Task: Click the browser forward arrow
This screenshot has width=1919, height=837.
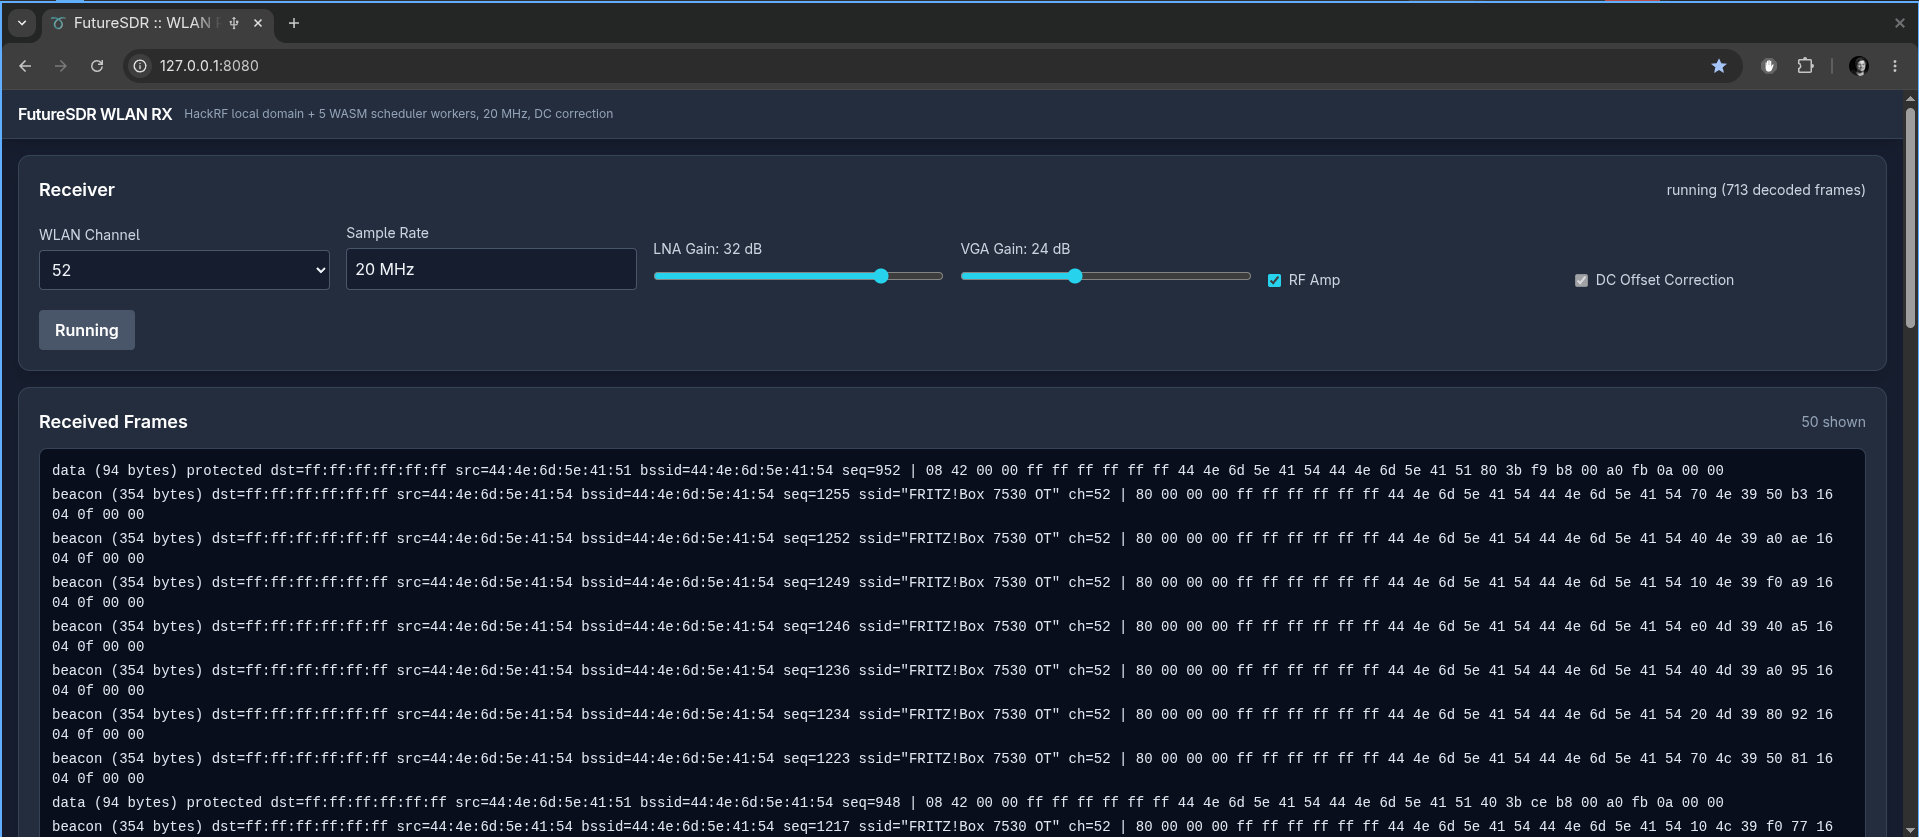Action: pyautogui.click(x=61, y=66)
